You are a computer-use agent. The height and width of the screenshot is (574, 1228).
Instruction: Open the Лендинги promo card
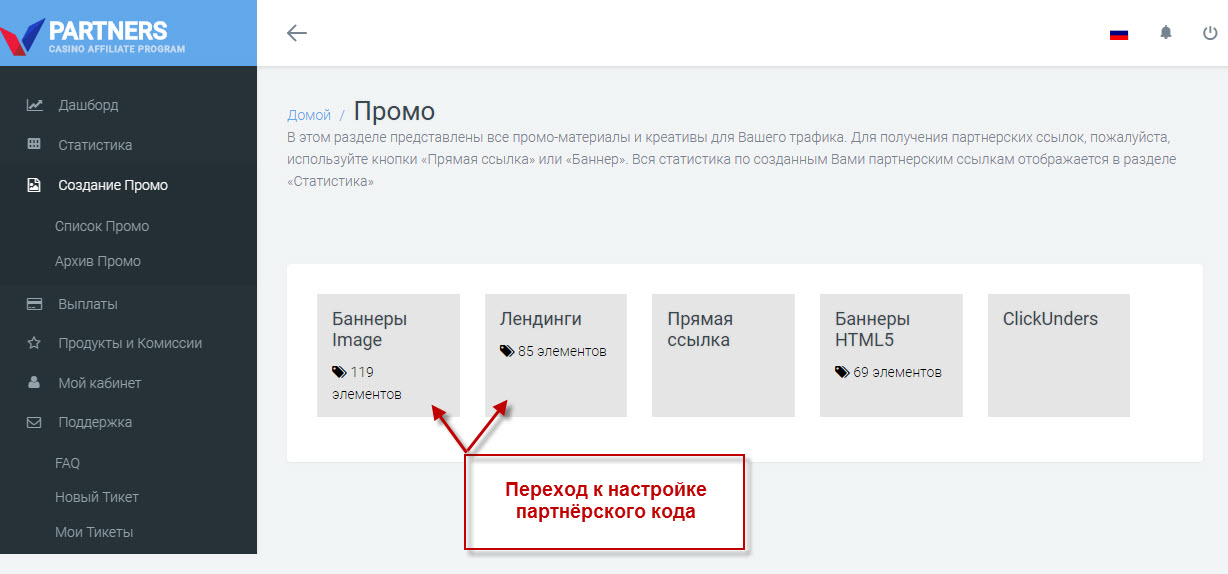pyautogui.click(x=556, y=355)
